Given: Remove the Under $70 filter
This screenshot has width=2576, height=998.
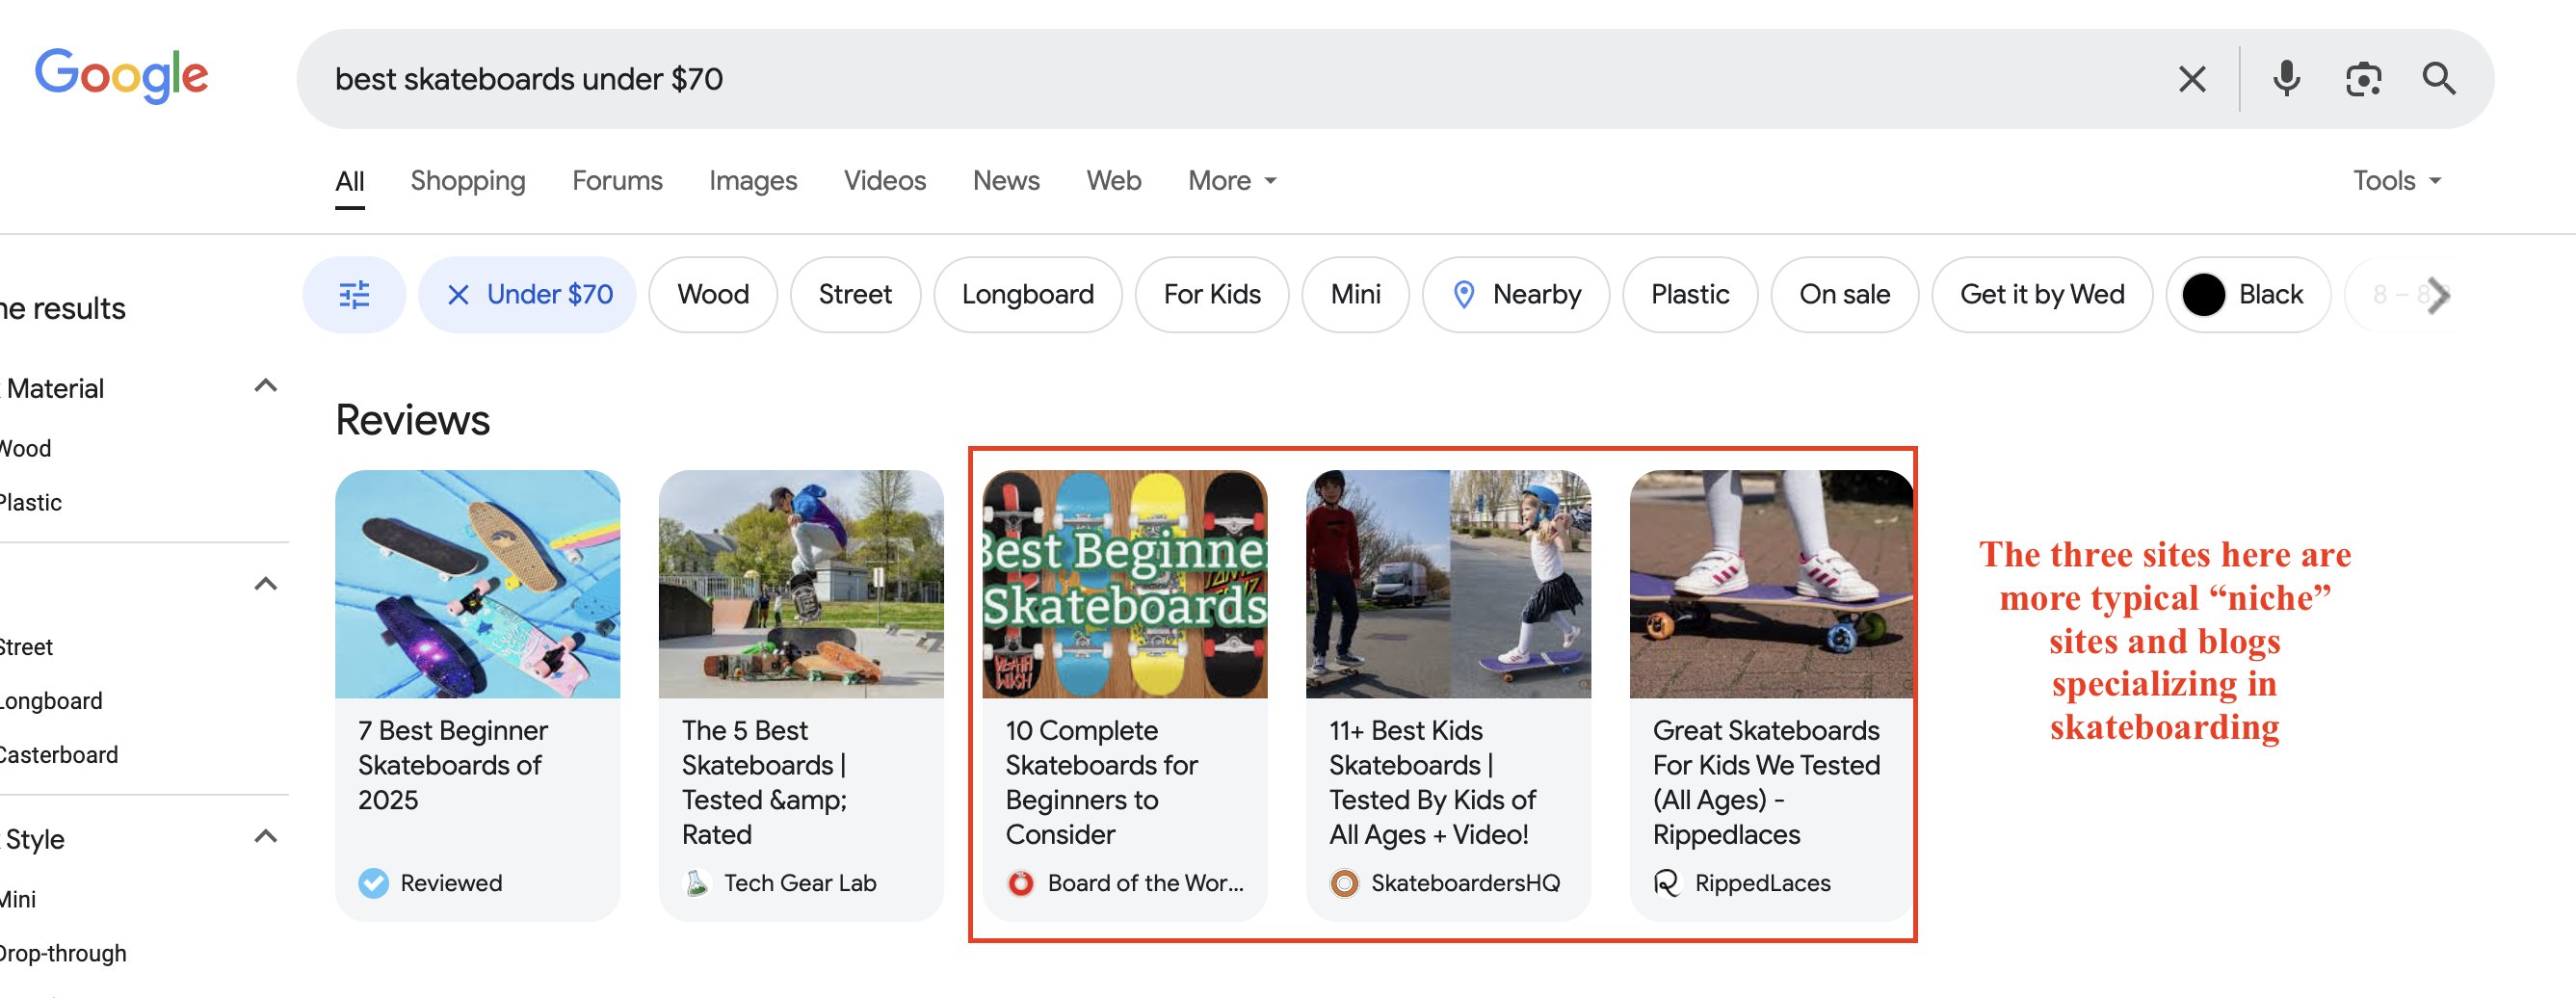Looking at the screenshot, I should [458, 294].
